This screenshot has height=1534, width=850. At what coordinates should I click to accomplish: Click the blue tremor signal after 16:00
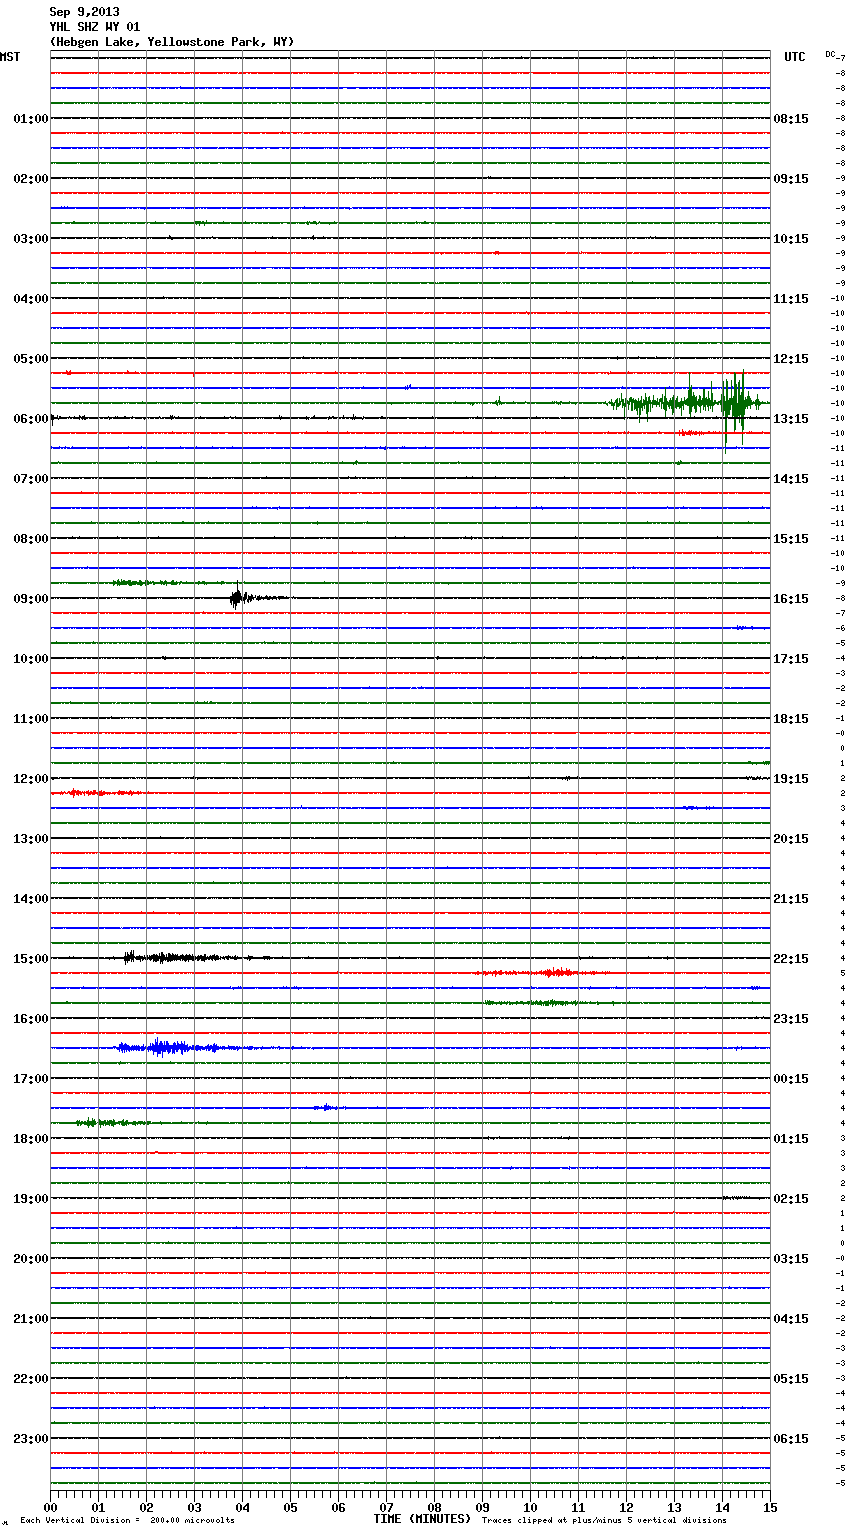click(165, 1048)
